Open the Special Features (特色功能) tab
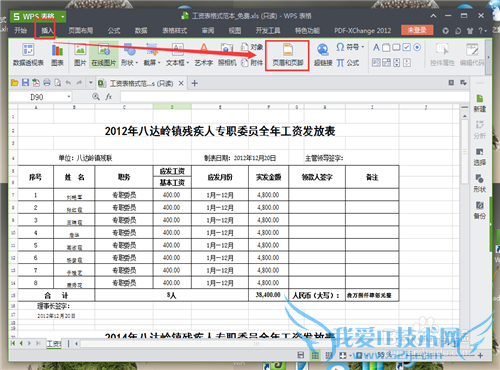 (x=307, y=31)
